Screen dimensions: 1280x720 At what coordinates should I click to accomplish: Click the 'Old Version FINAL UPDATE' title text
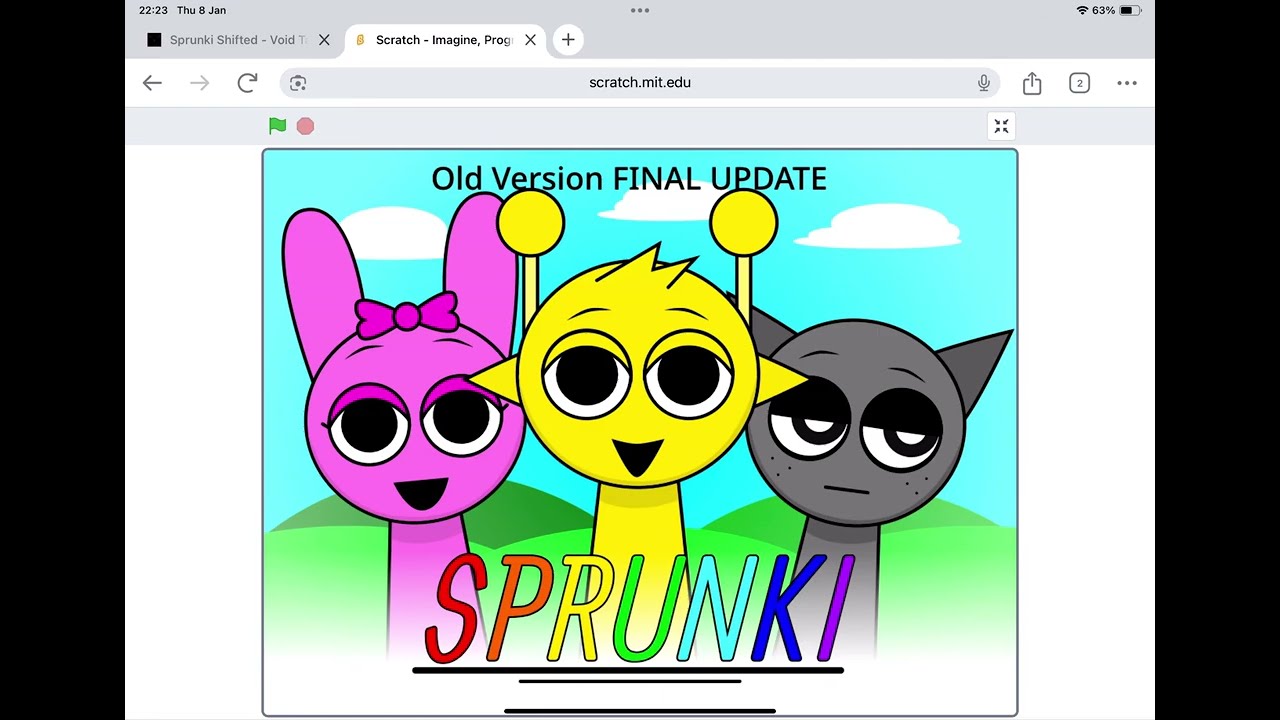click(629, 179)
